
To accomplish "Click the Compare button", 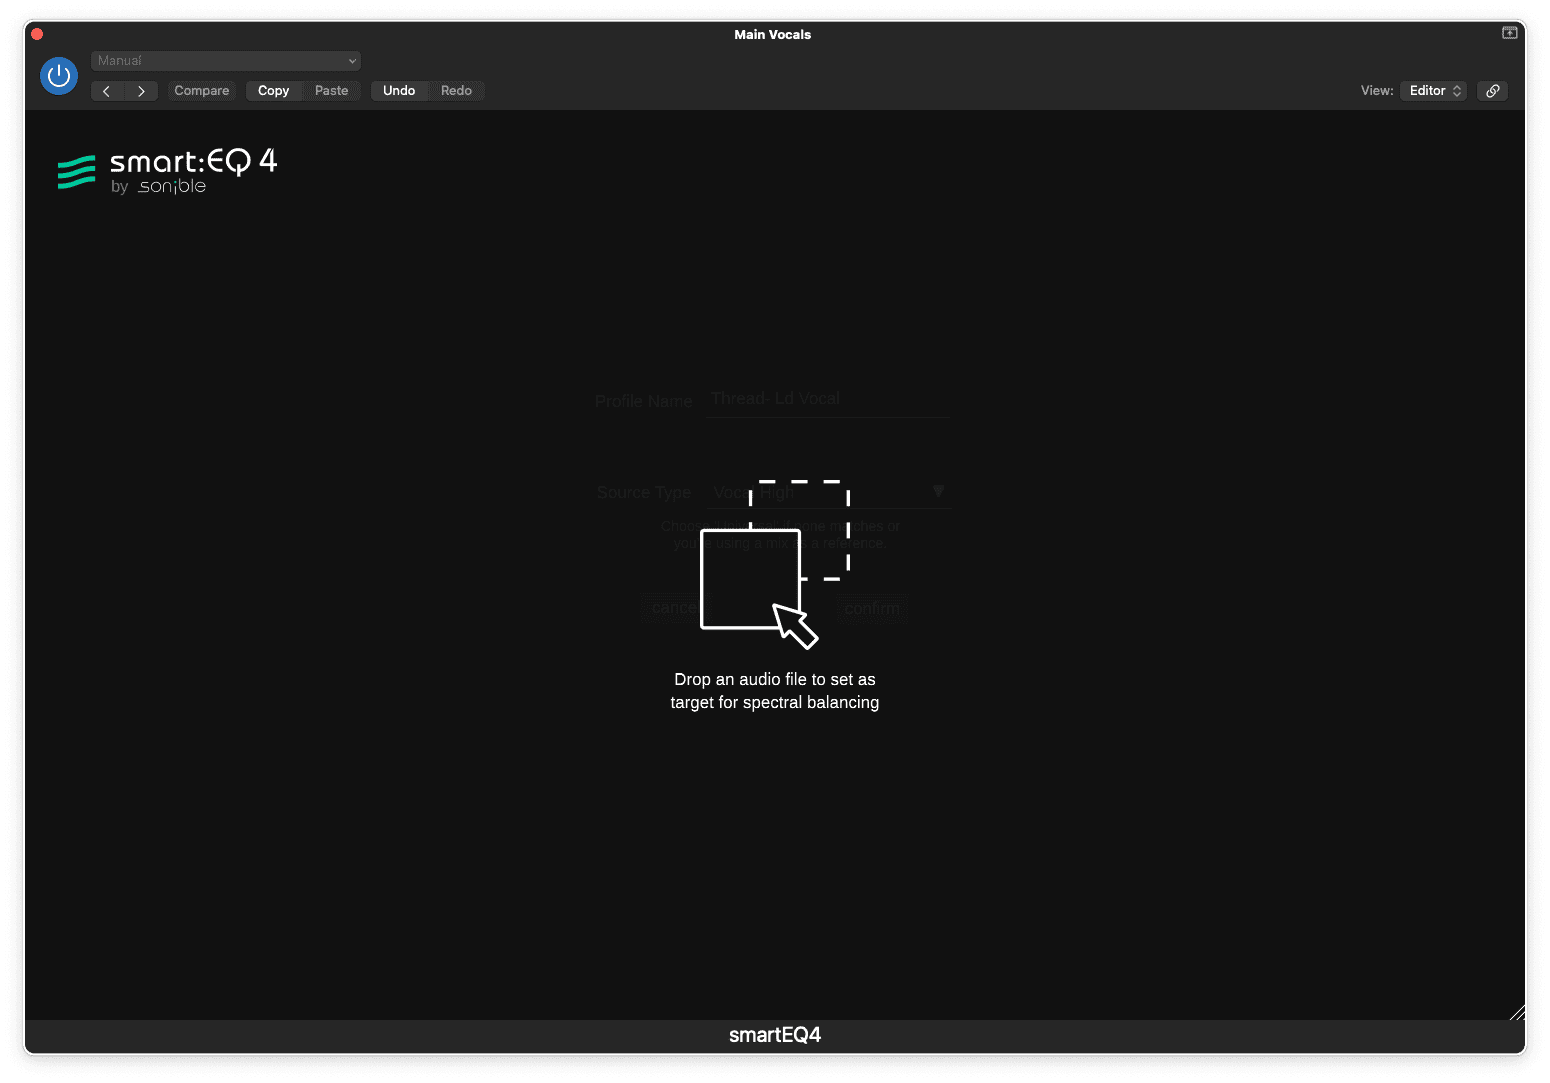I will coord(202,91).
